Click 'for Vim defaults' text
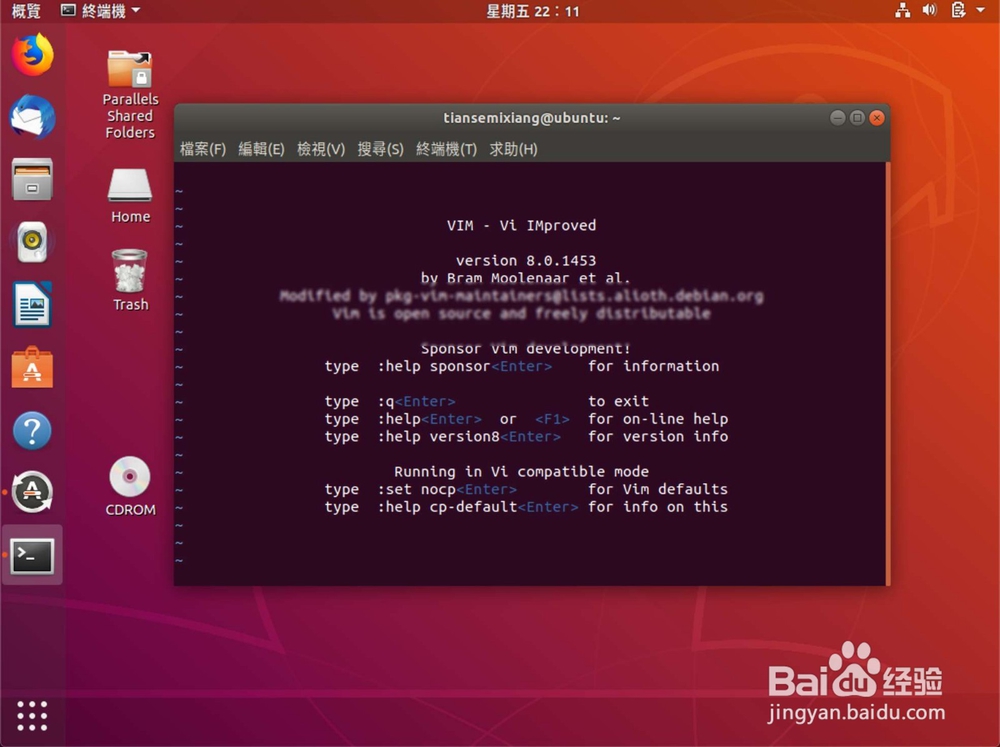This screenshot has height=747, width=1000. point(658,489)
